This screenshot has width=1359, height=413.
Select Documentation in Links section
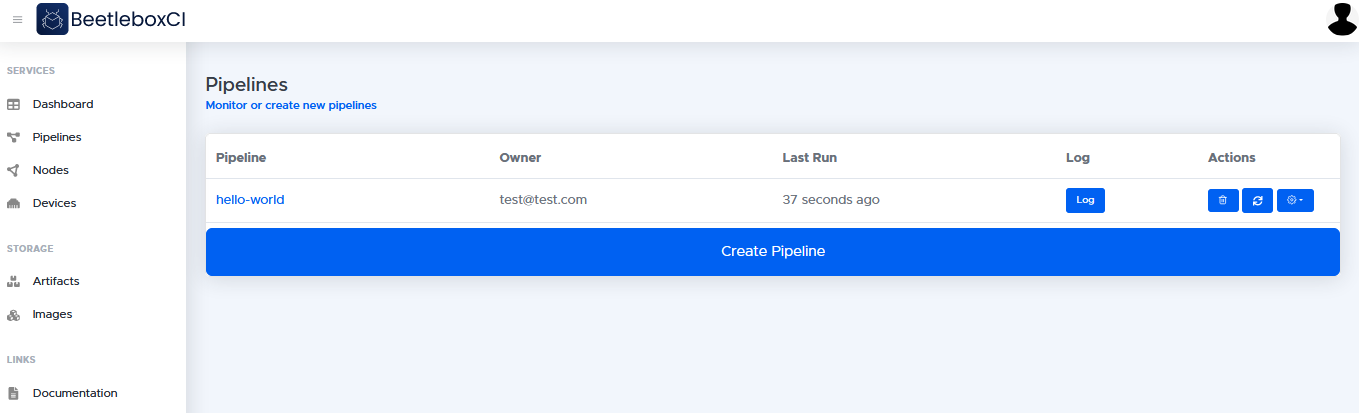(75, 393)
